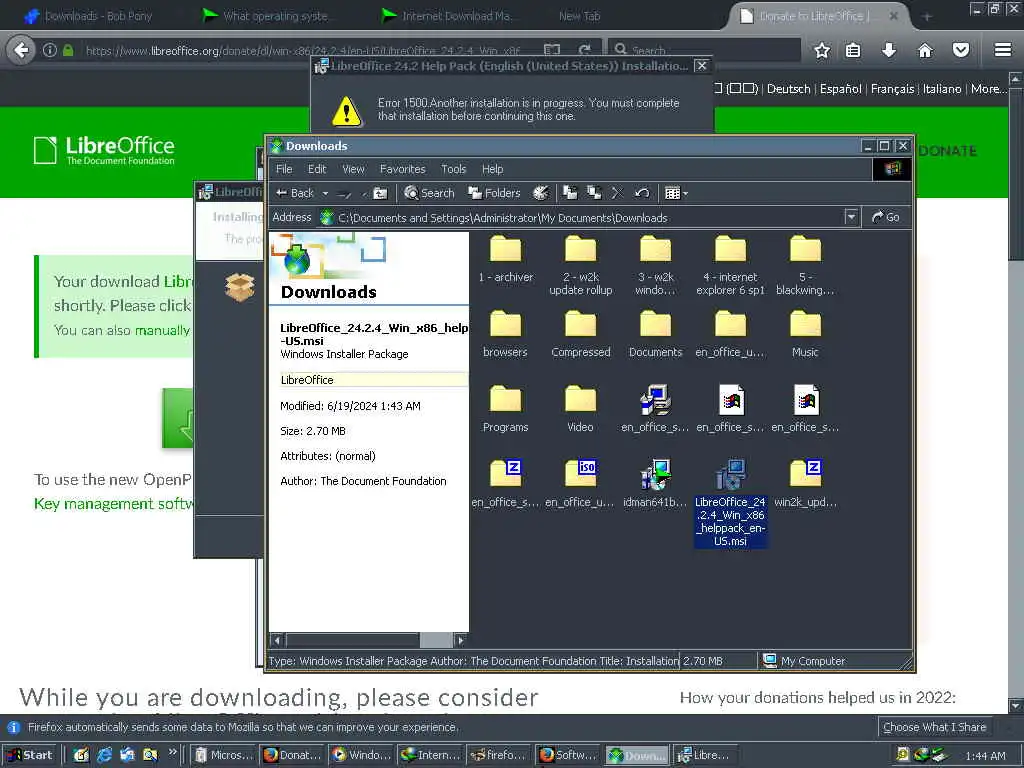Image resolution: width=1024 pixels, height=768 pixels.
Task: Select the 'Music' folder
Action: click(805, 334)
